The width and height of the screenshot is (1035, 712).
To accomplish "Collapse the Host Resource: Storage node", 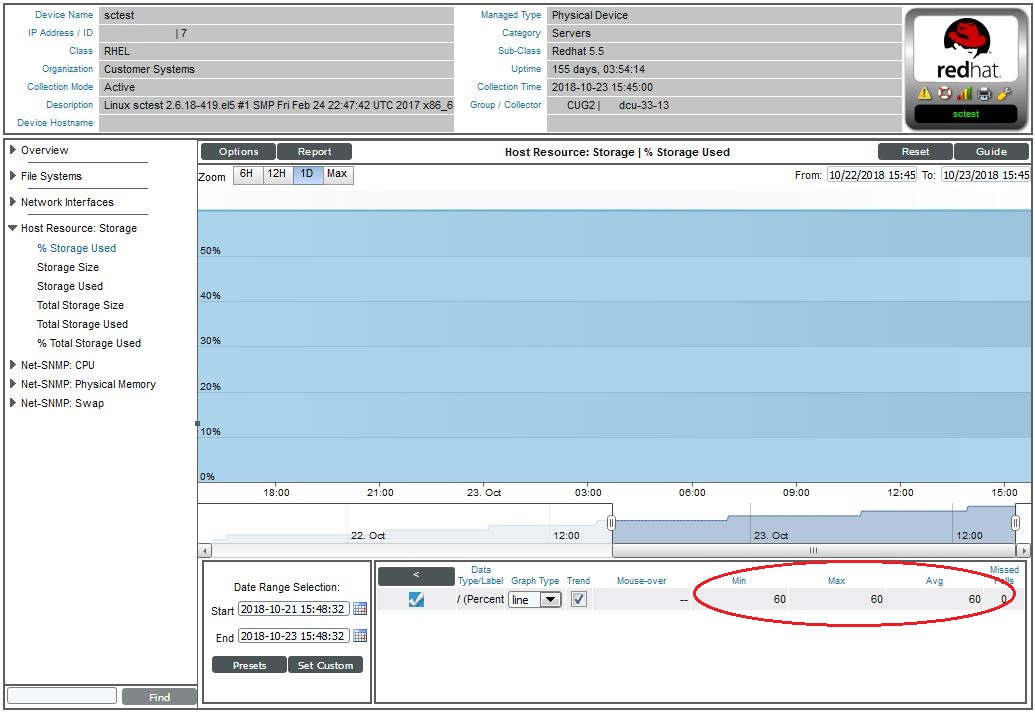I will (13, 228).
